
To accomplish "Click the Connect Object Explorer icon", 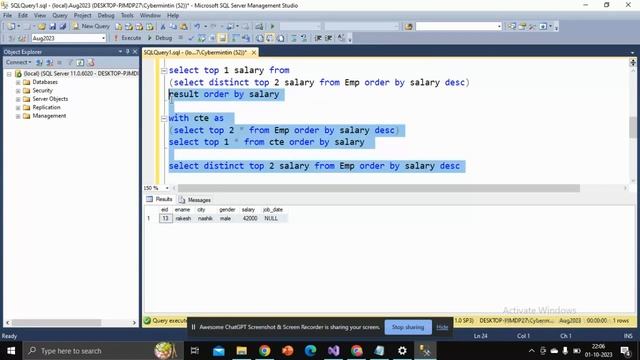I will click(40, 62).
